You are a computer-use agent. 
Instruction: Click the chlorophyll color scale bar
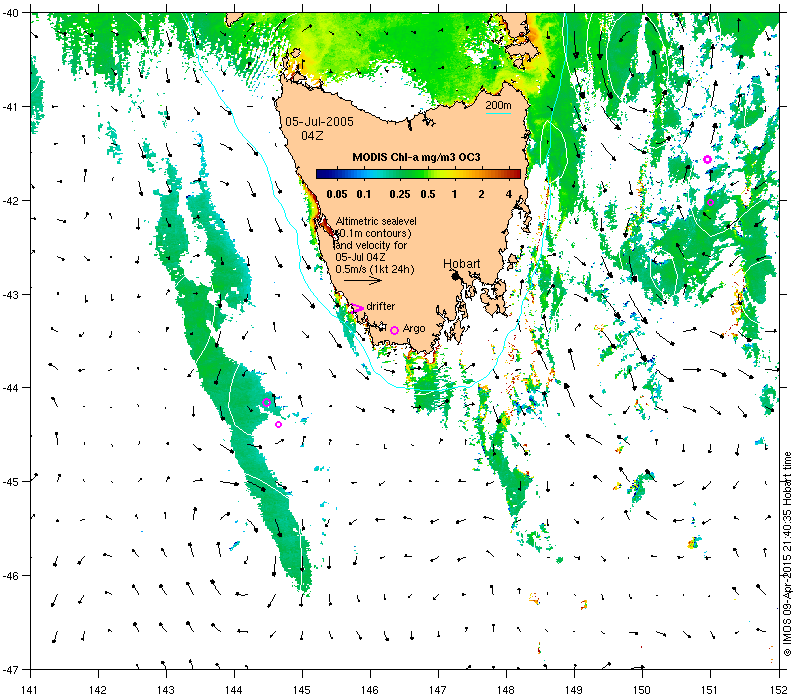(418, 174)
